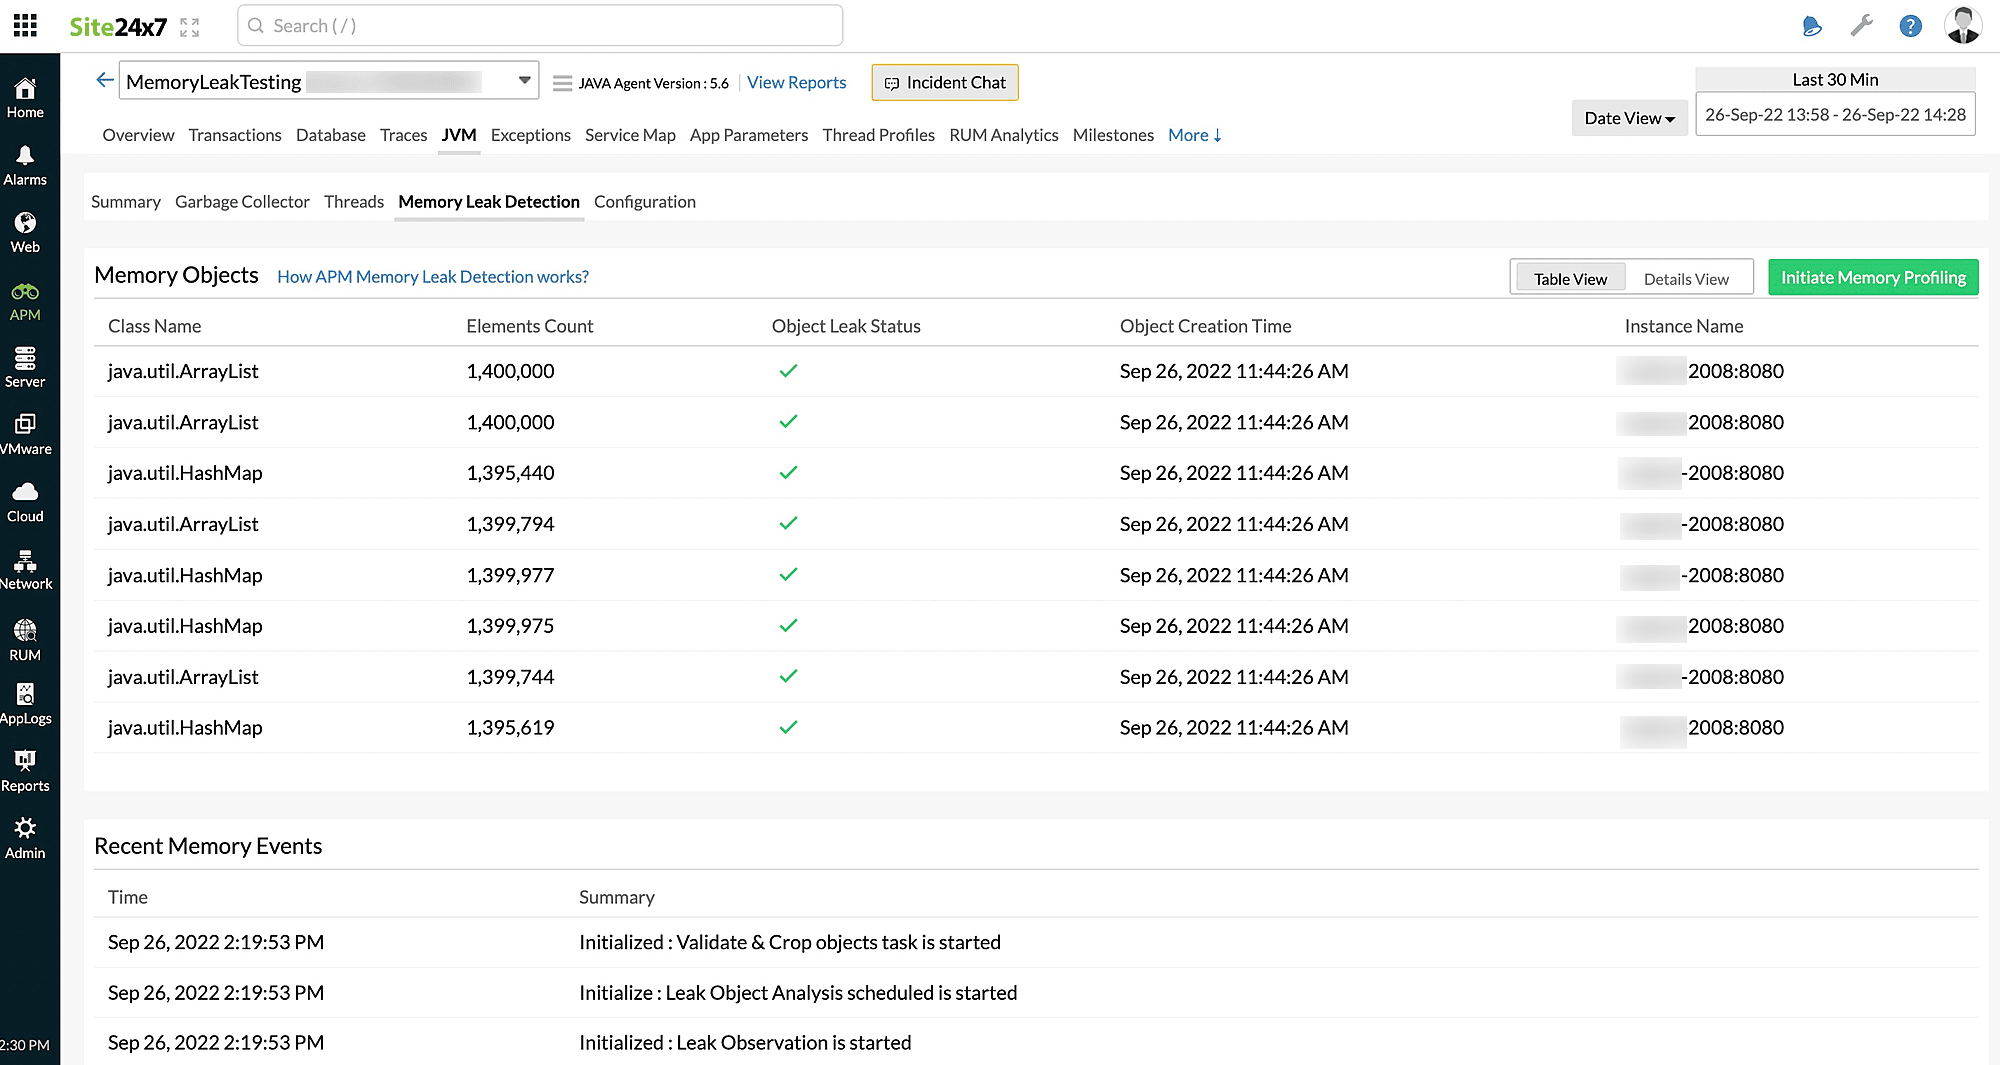Viewport: 2000px width, 1065px height.
Task: Select Table View for Memory Objects
Action: pos(1569,278)
